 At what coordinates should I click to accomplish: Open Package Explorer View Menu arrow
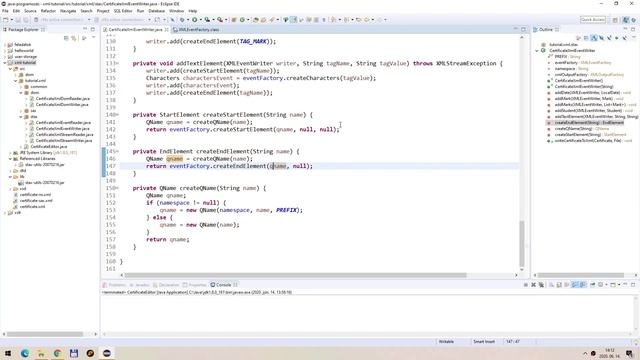click(x=93, y=38)
